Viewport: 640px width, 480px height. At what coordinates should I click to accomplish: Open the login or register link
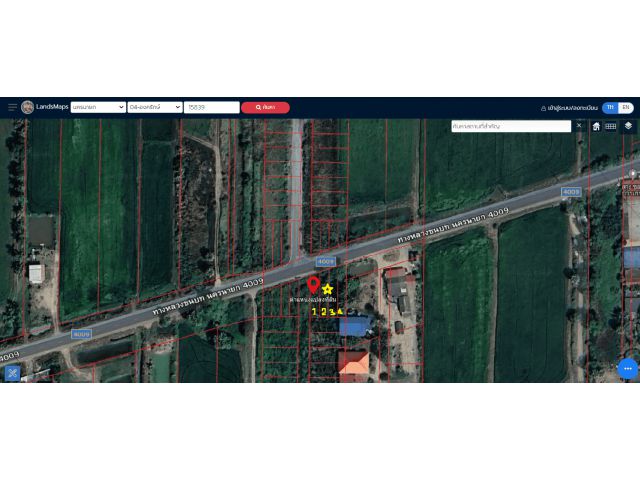(x=569, y=108)
